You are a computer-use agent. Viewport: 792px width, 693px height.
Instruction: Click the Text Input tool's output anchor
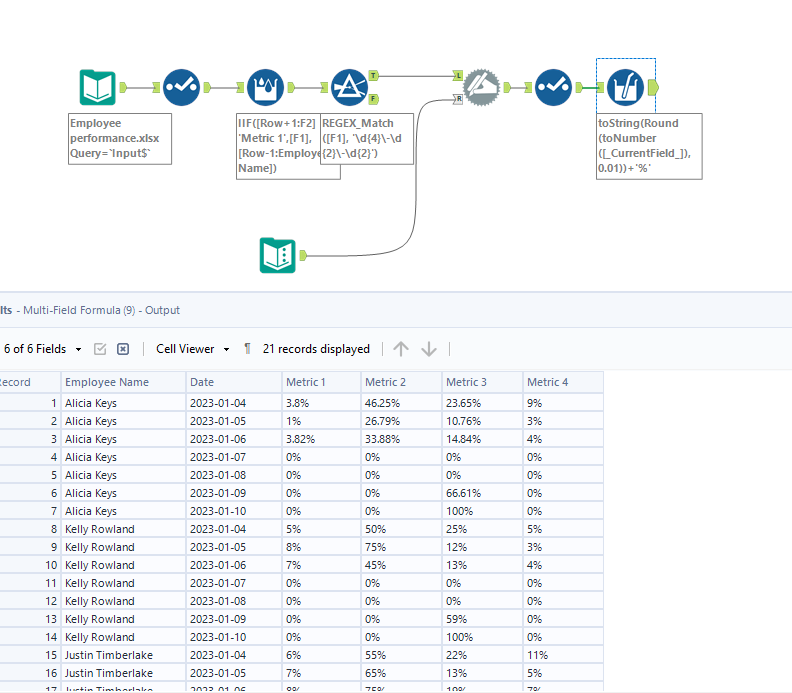[303, 256]
